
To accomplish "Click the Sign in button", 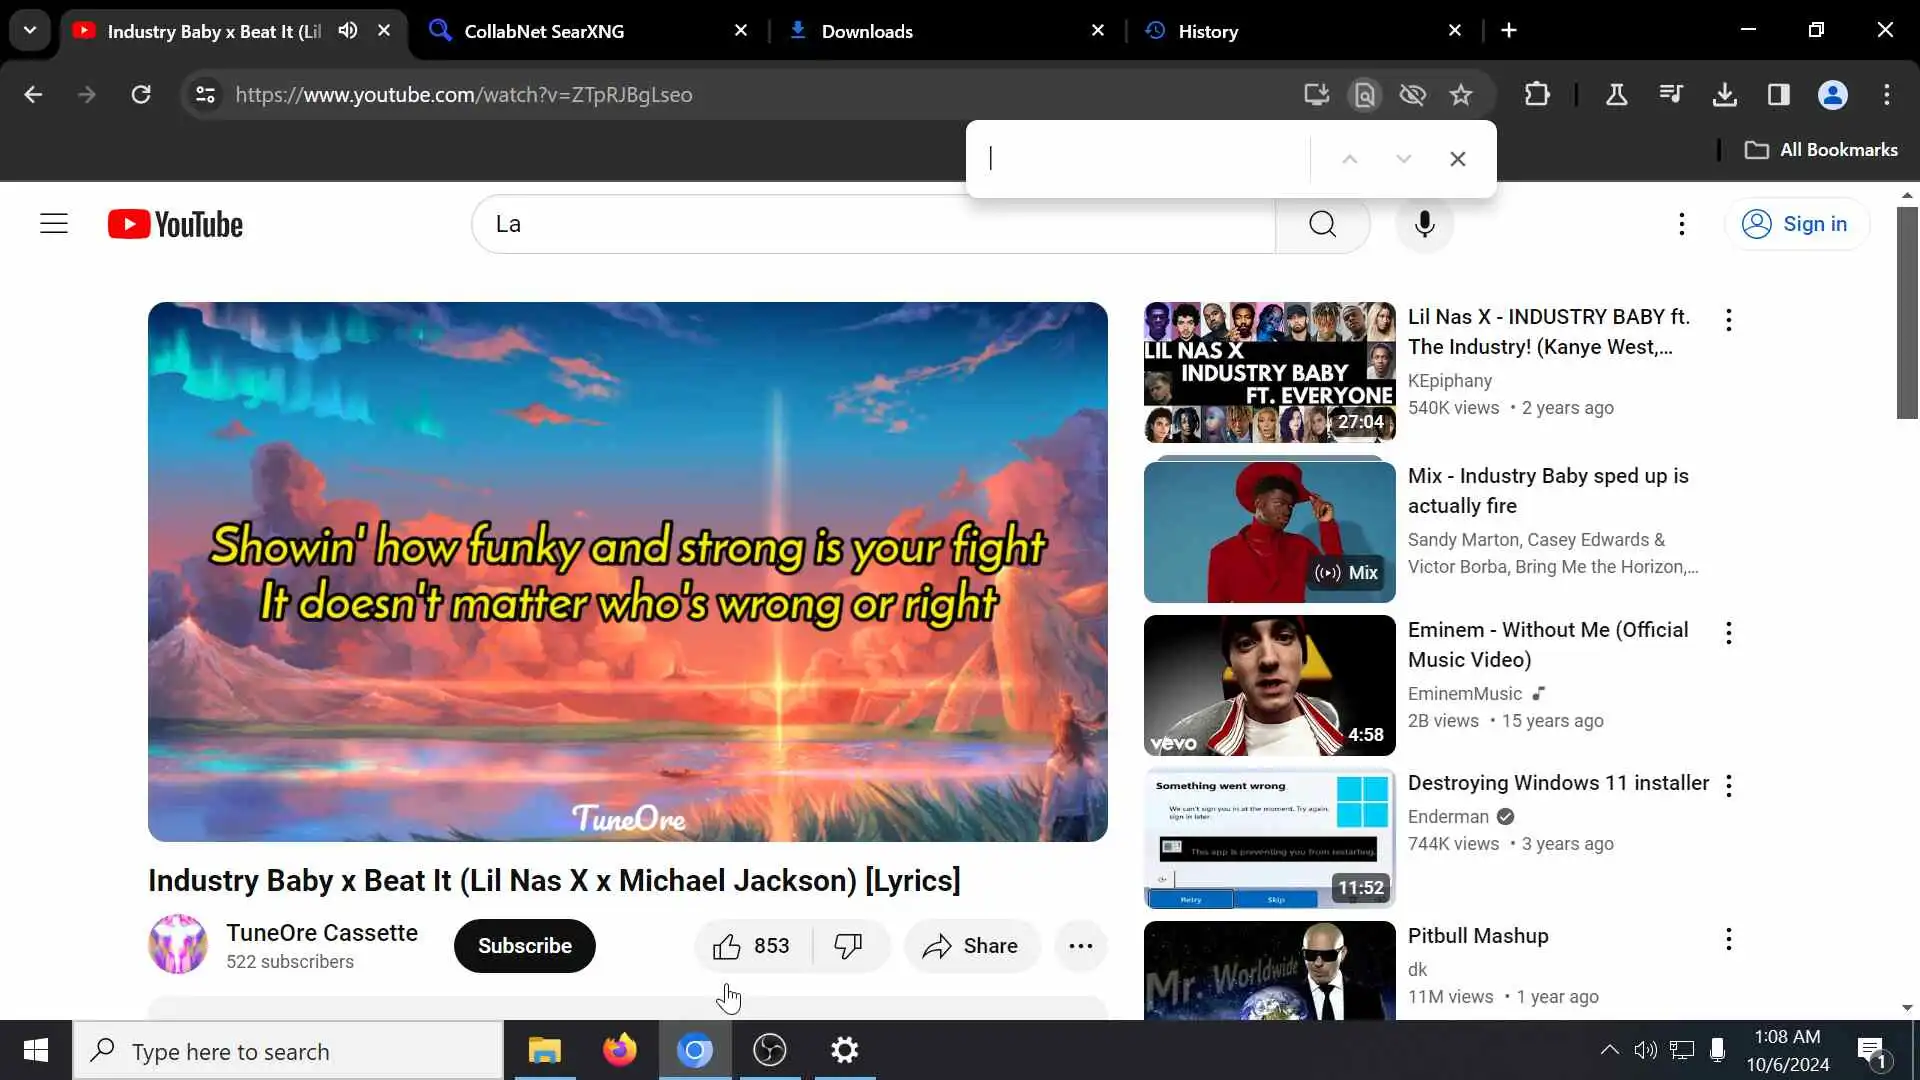I will click(x=1797, y=224).
